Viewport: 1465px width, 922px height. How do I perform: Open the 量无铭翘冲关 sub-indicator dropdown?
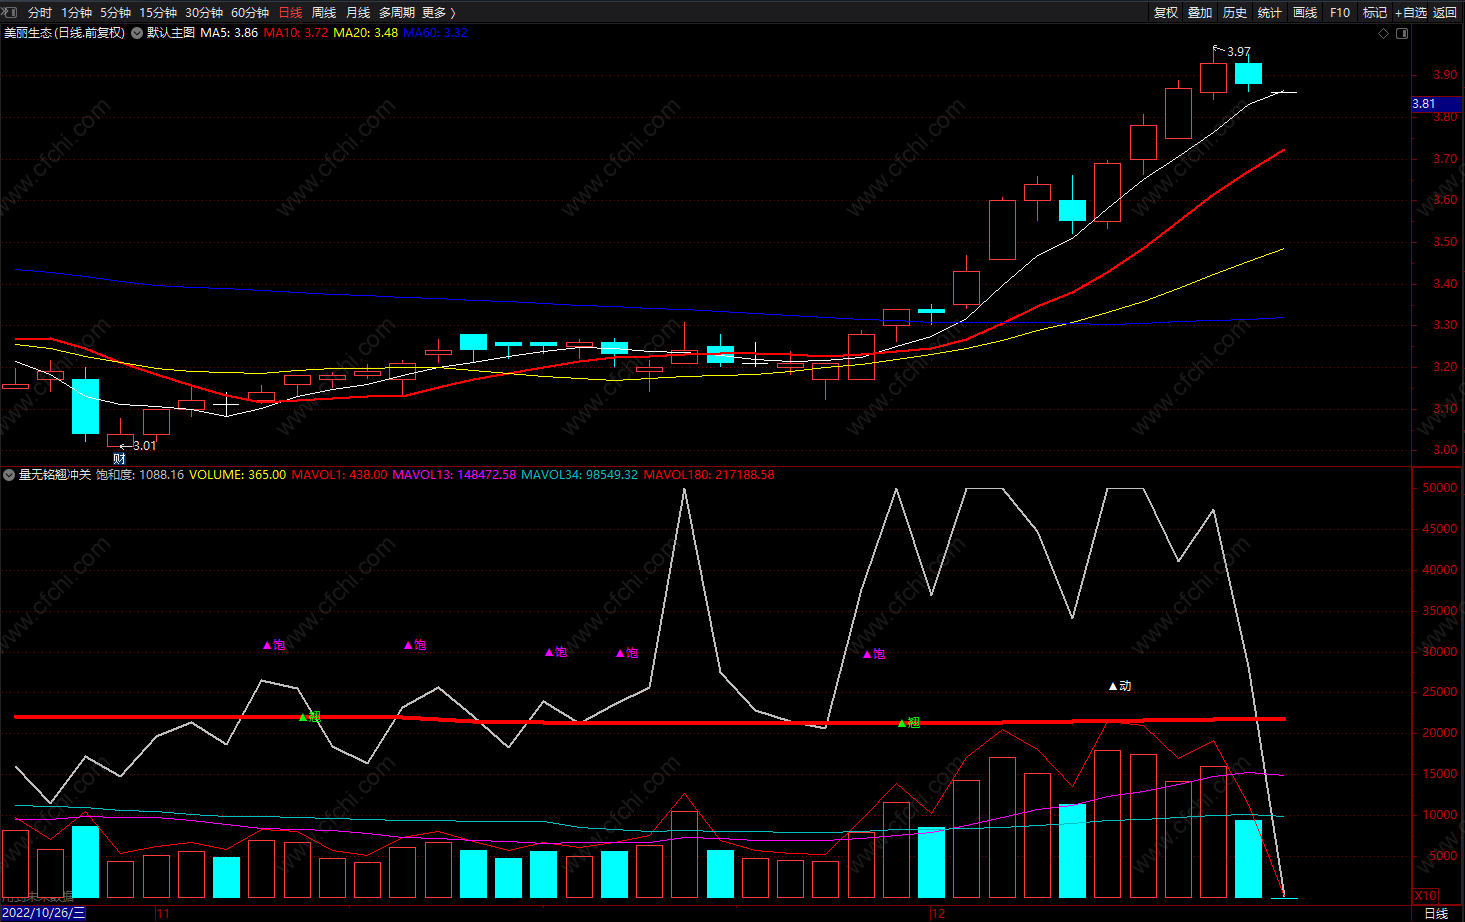click(x=9, y=475)
